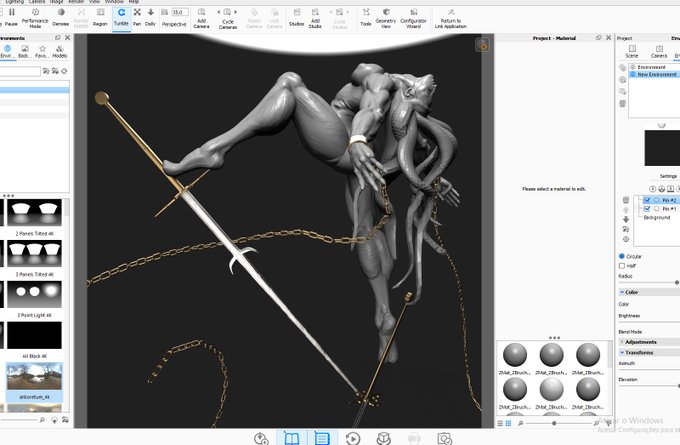Click the Radius slider handle
Screen dimensions: 680x445
click(x=677, y=282)
